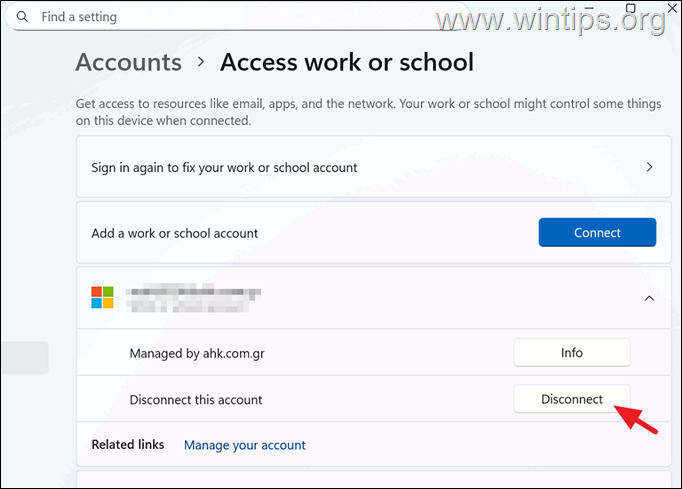Click the 'Related links' label

128,445
